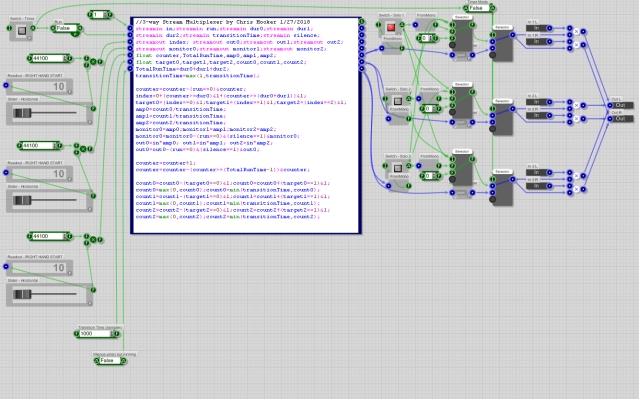Toggle the Switch - Solo 3 button
The image size is (639, 399).
[x=398, y=168]
